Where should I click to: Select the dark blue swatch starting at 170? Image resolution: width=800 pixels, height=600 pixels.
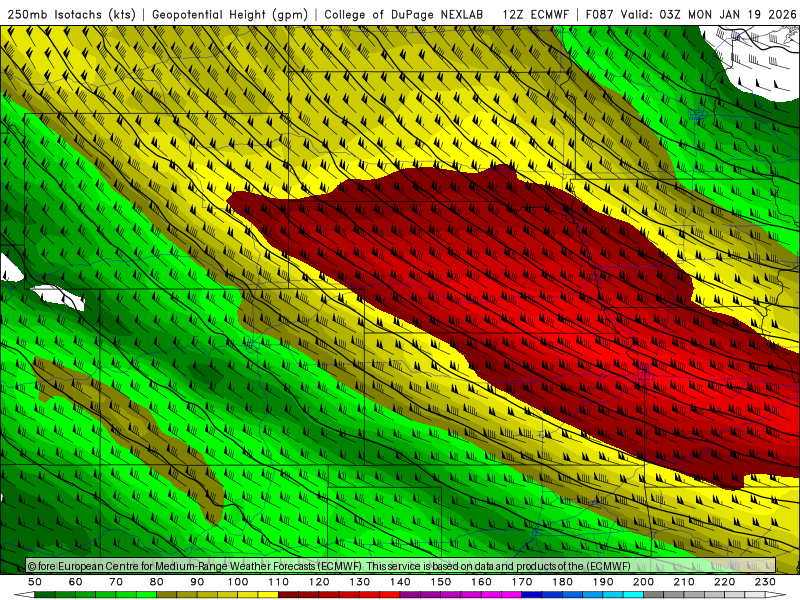pos(532,594)
